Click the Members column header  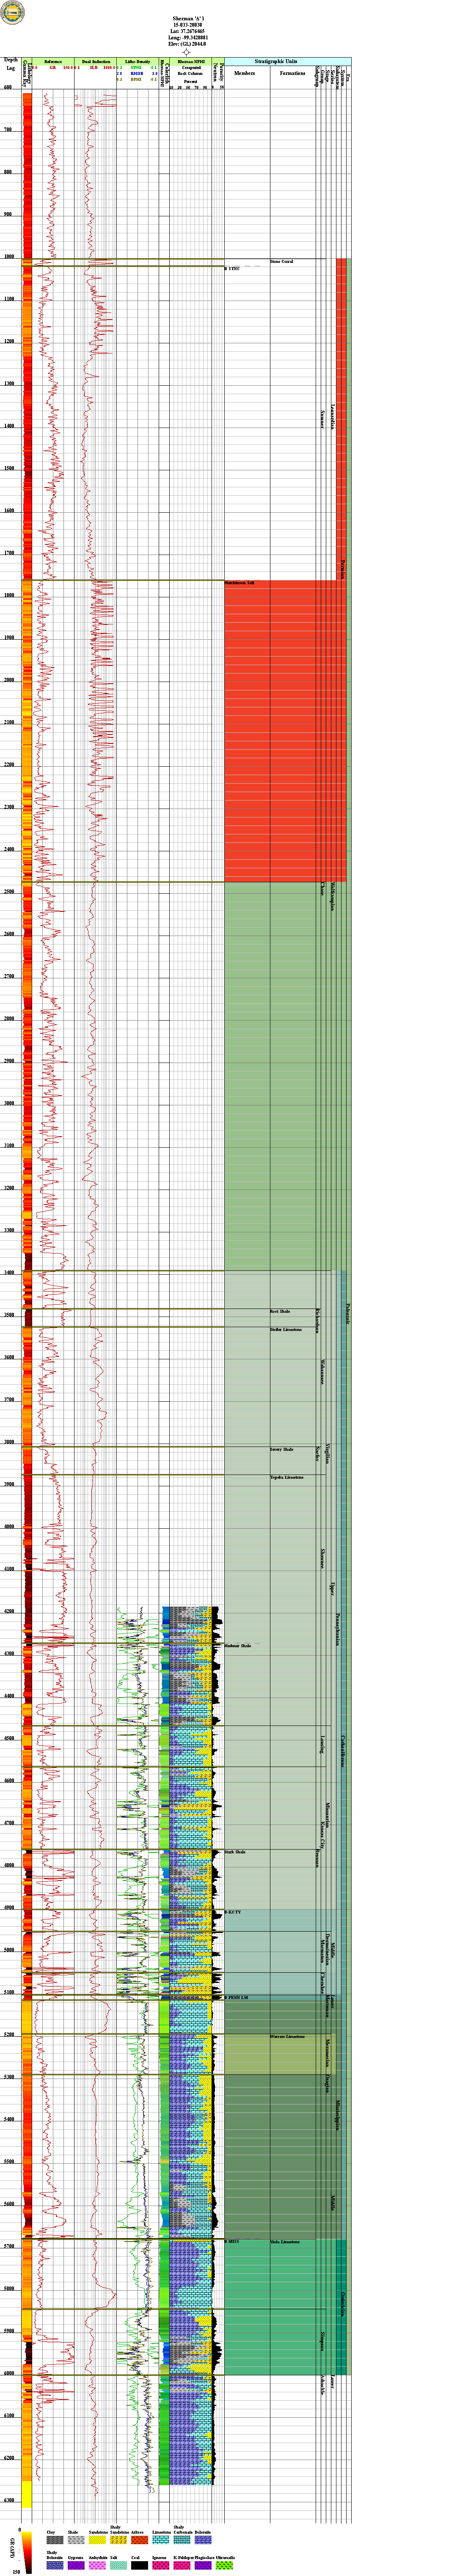point(245,73)
